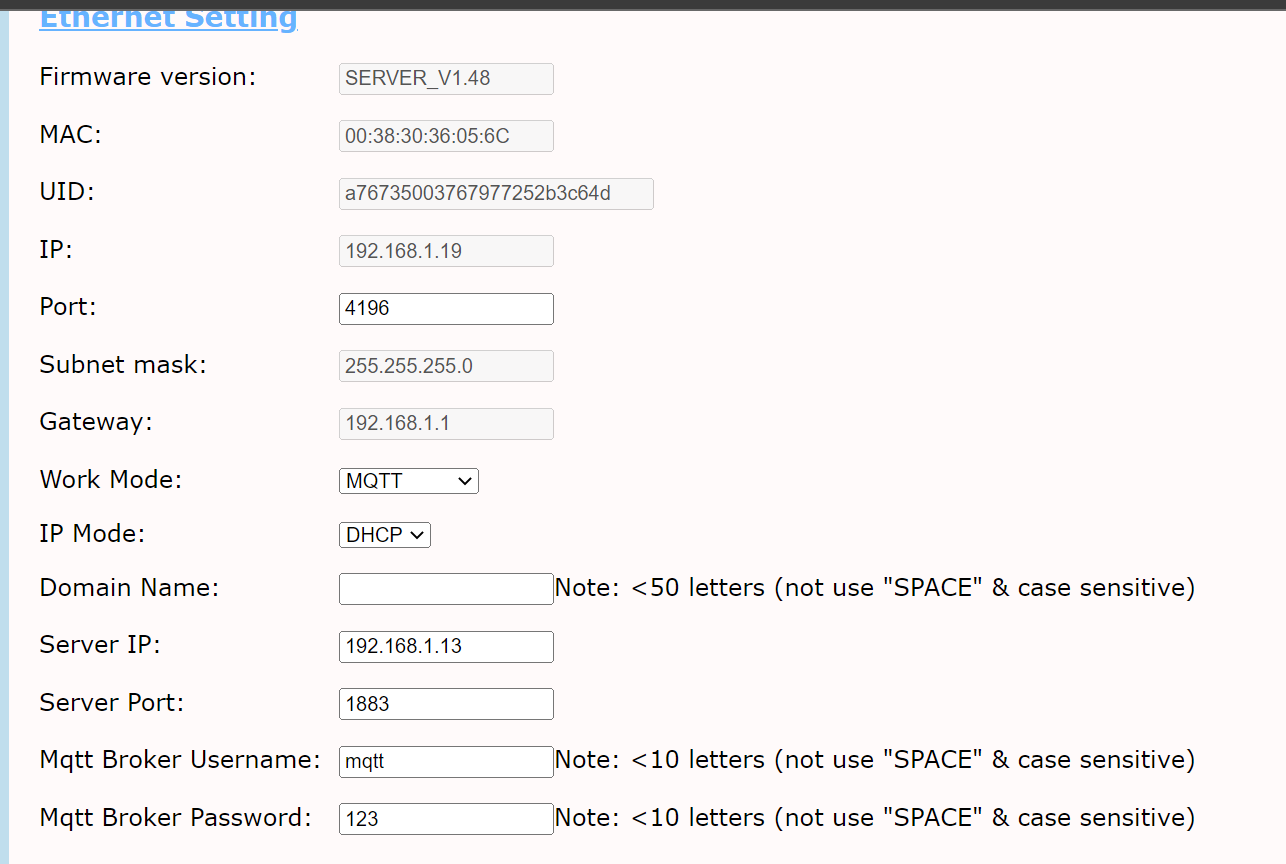This screenshot has width=1286, height=864.
Task: Click the Gateway field showing 192.168.1.1
Action: coord(446,424)
